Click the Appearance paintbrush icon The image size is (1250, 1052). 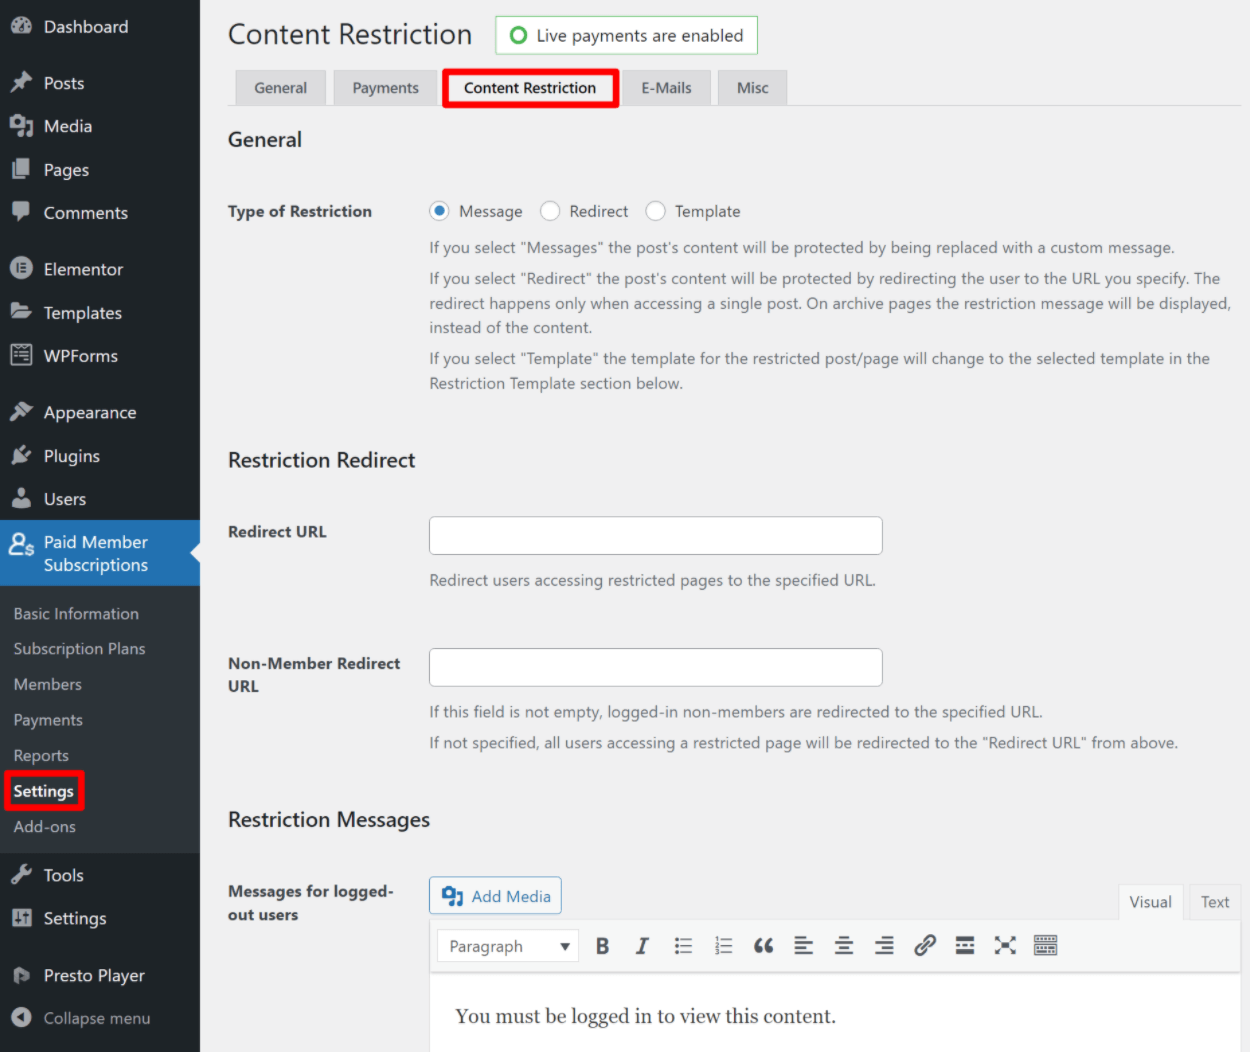21,412
